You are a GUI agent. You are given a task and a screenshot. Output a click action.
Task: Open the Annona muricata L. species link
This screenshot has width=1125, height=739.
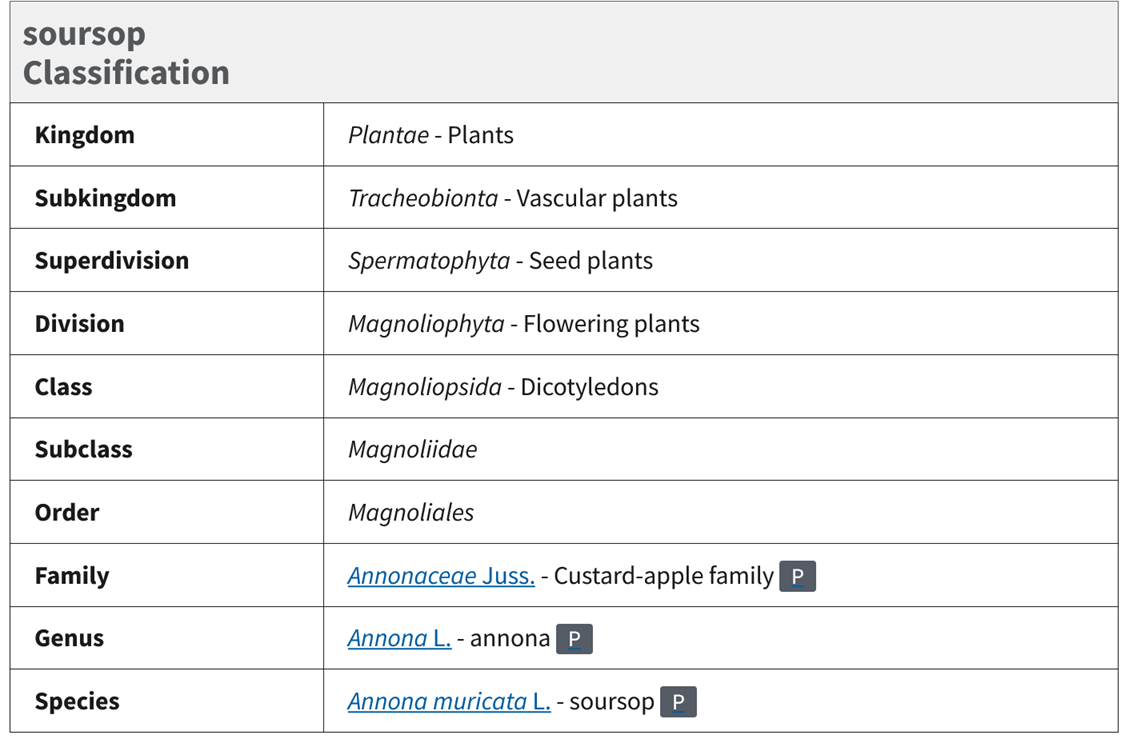[x=449, y=703]
